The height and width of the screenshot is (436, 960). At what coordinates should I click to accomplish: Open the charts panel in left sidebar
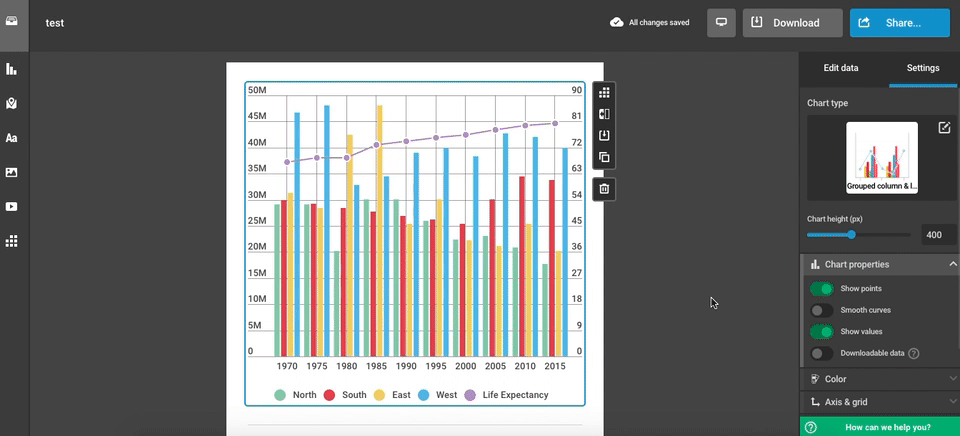(12, 69)
